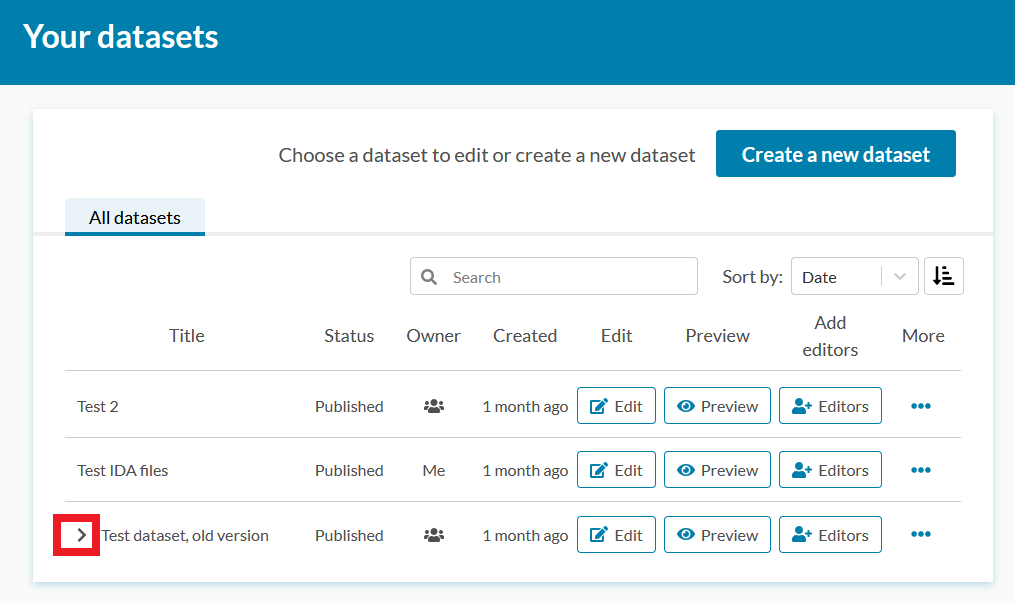Edit the Test 2 dataset
Image resolution: width=1015 pixels, height=603 pixels.
click(616, 406)
